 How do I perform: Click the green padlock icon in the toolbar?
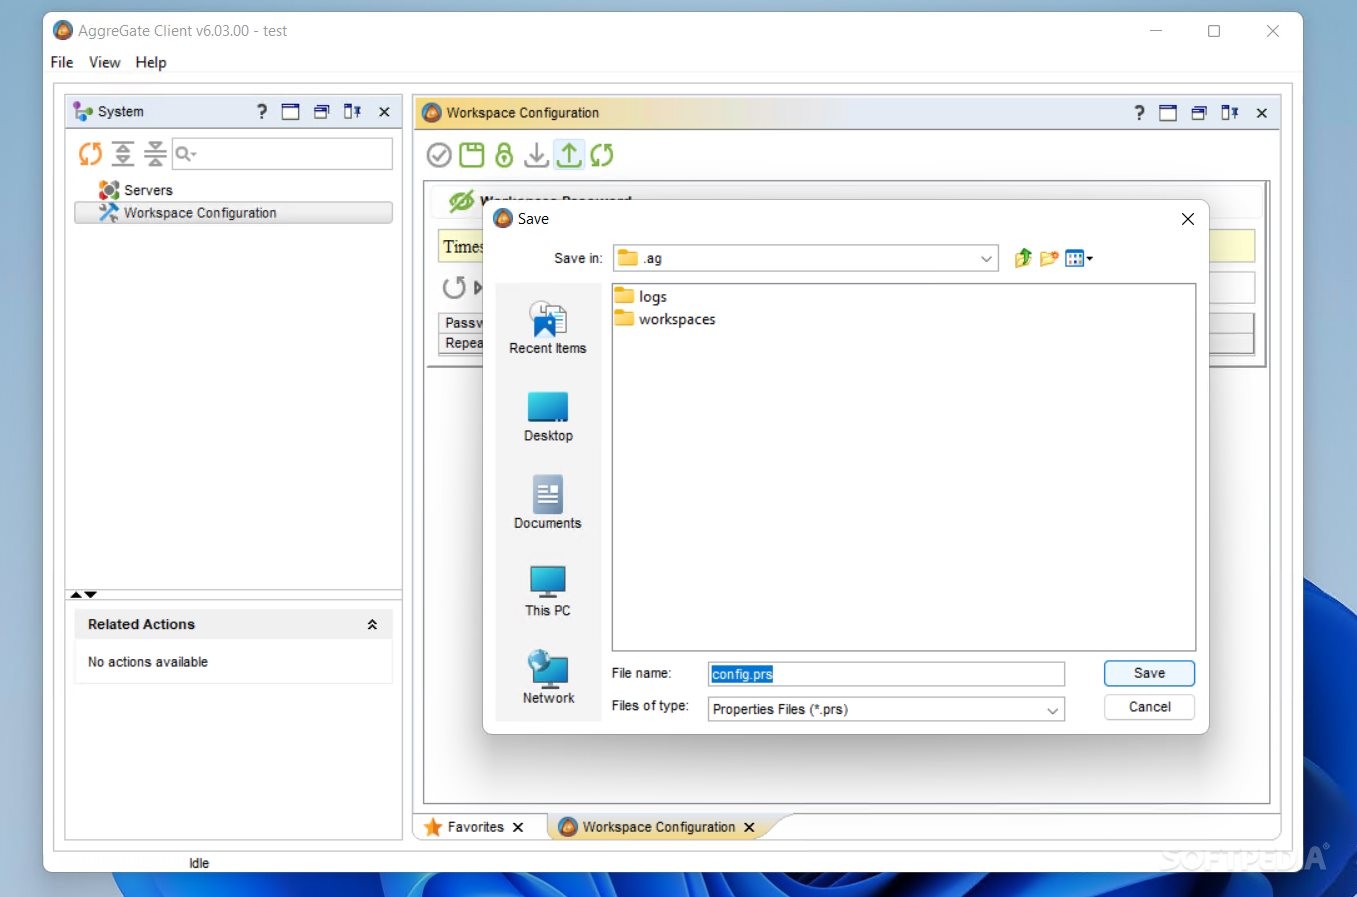pyautogui.click(x=504, y=155)
